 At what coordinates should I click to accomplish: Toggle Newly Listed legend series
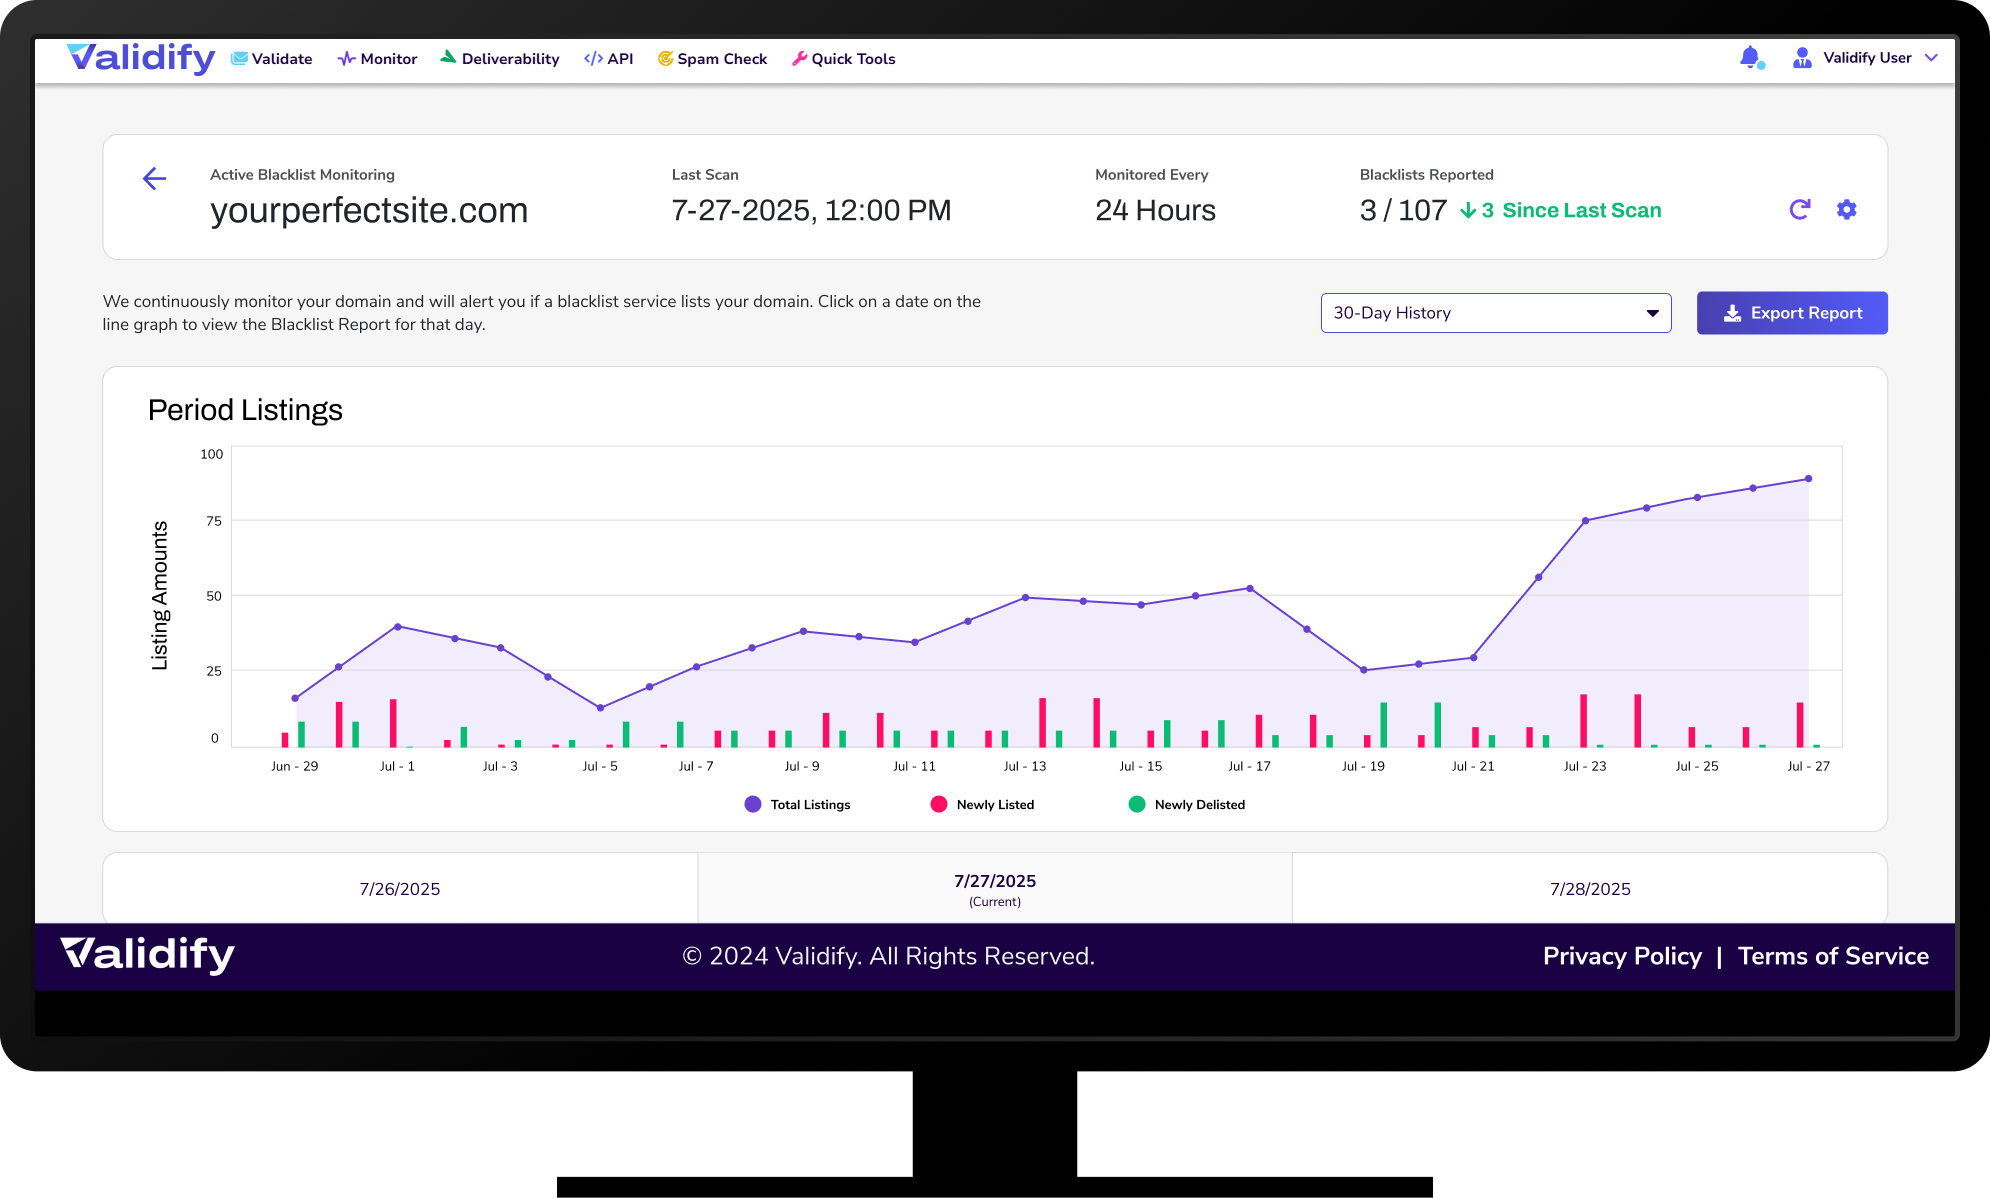982,805
